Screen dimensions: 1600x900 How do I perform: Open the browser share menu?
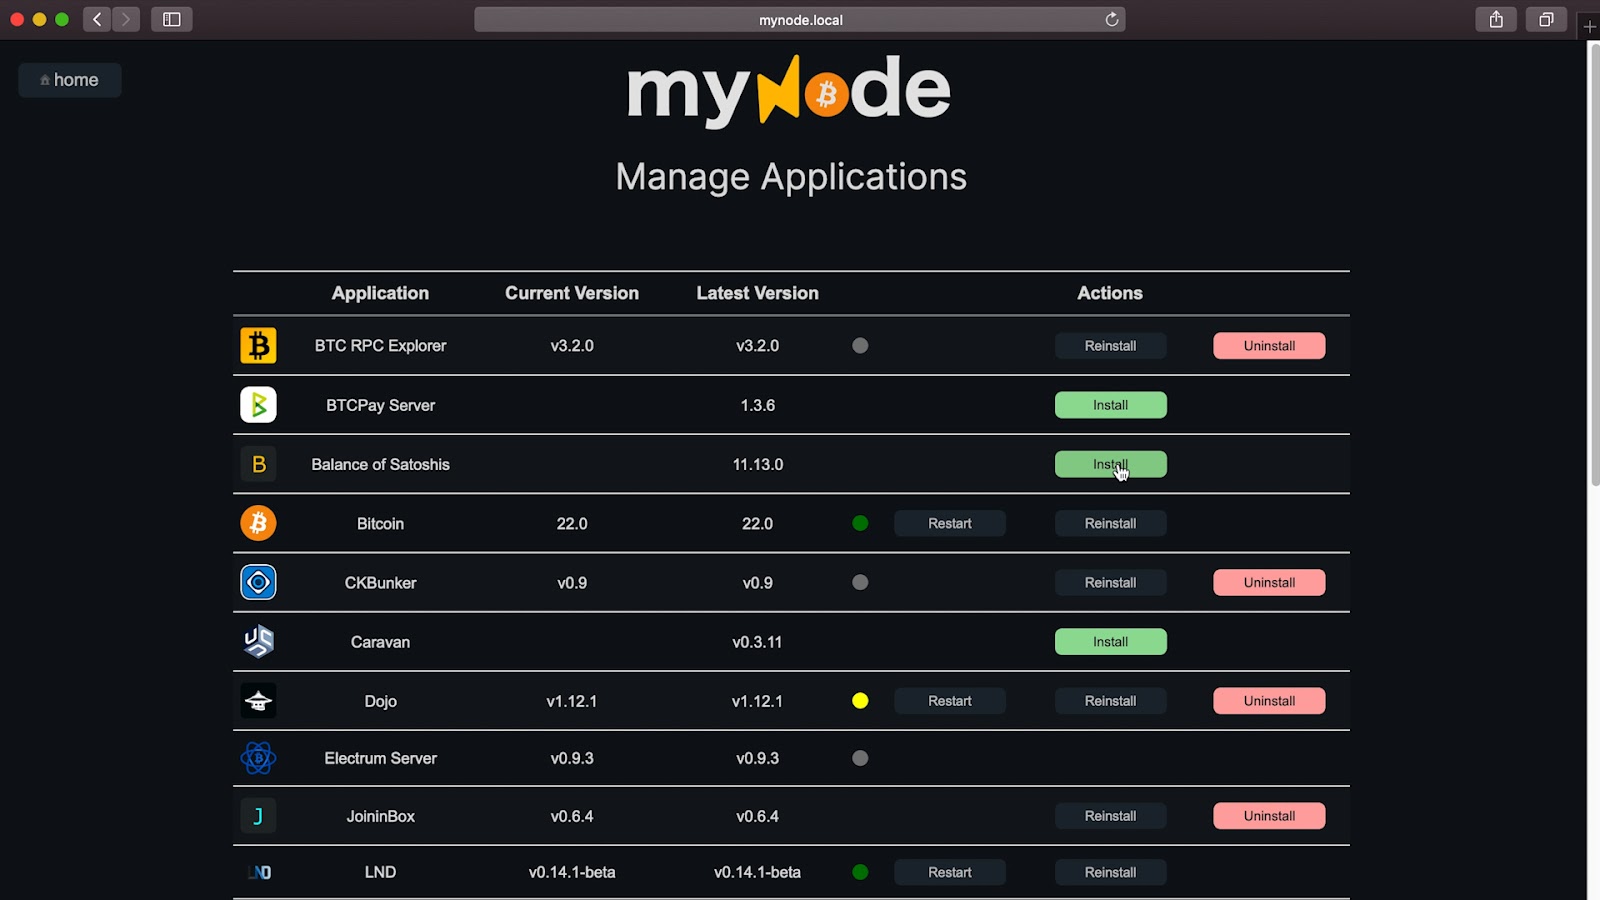click(1496, 19)
